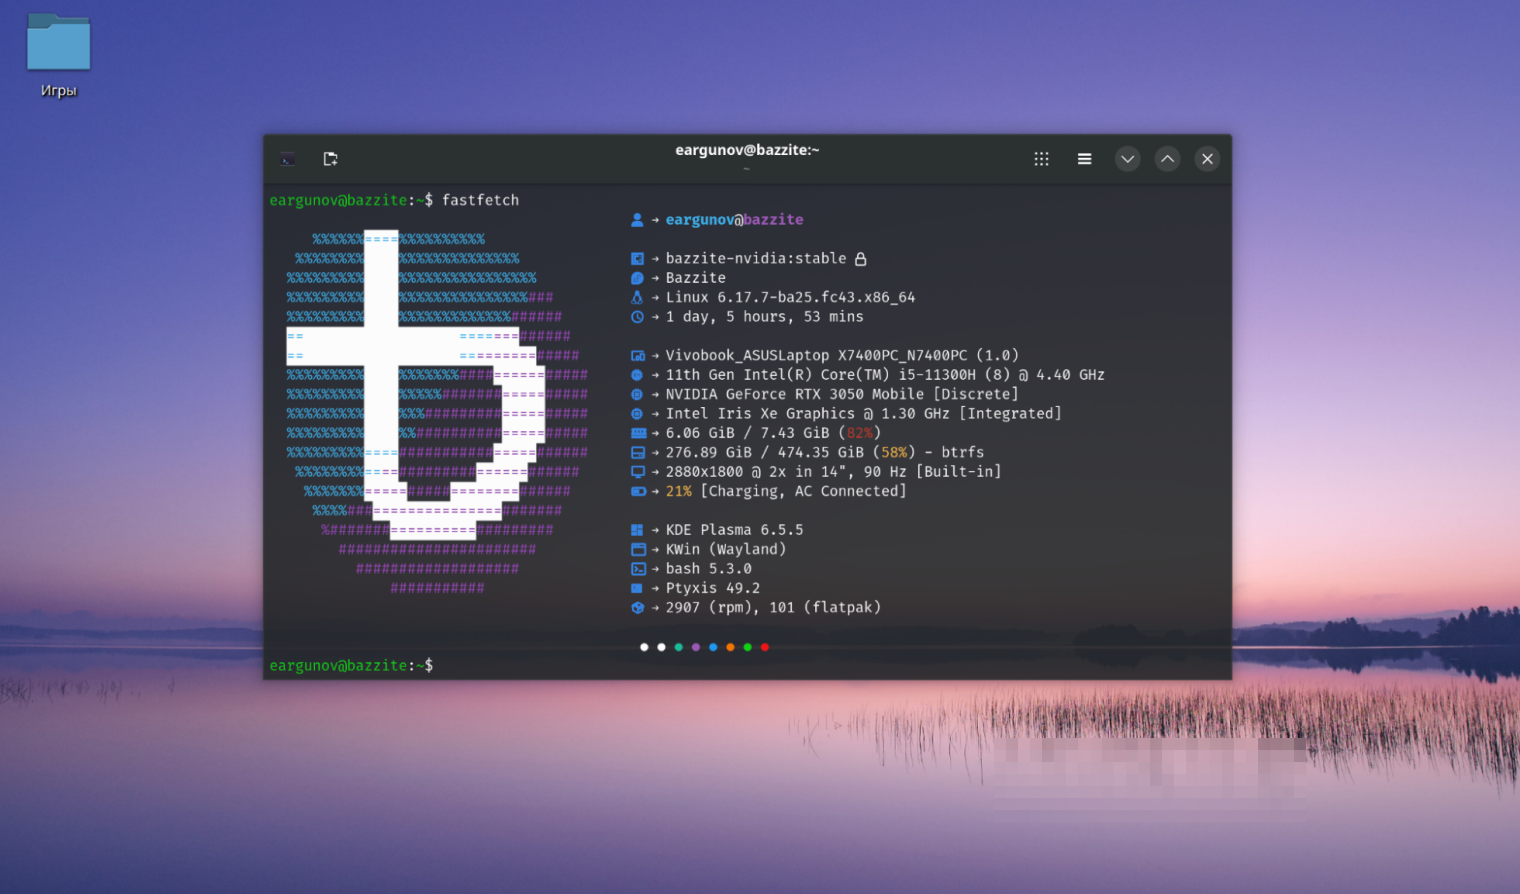Image resolution: width=1520 pixels, height=894 pixels.
Task: Click the down chevron in the header bar
Action: [x=1127, y=158]
